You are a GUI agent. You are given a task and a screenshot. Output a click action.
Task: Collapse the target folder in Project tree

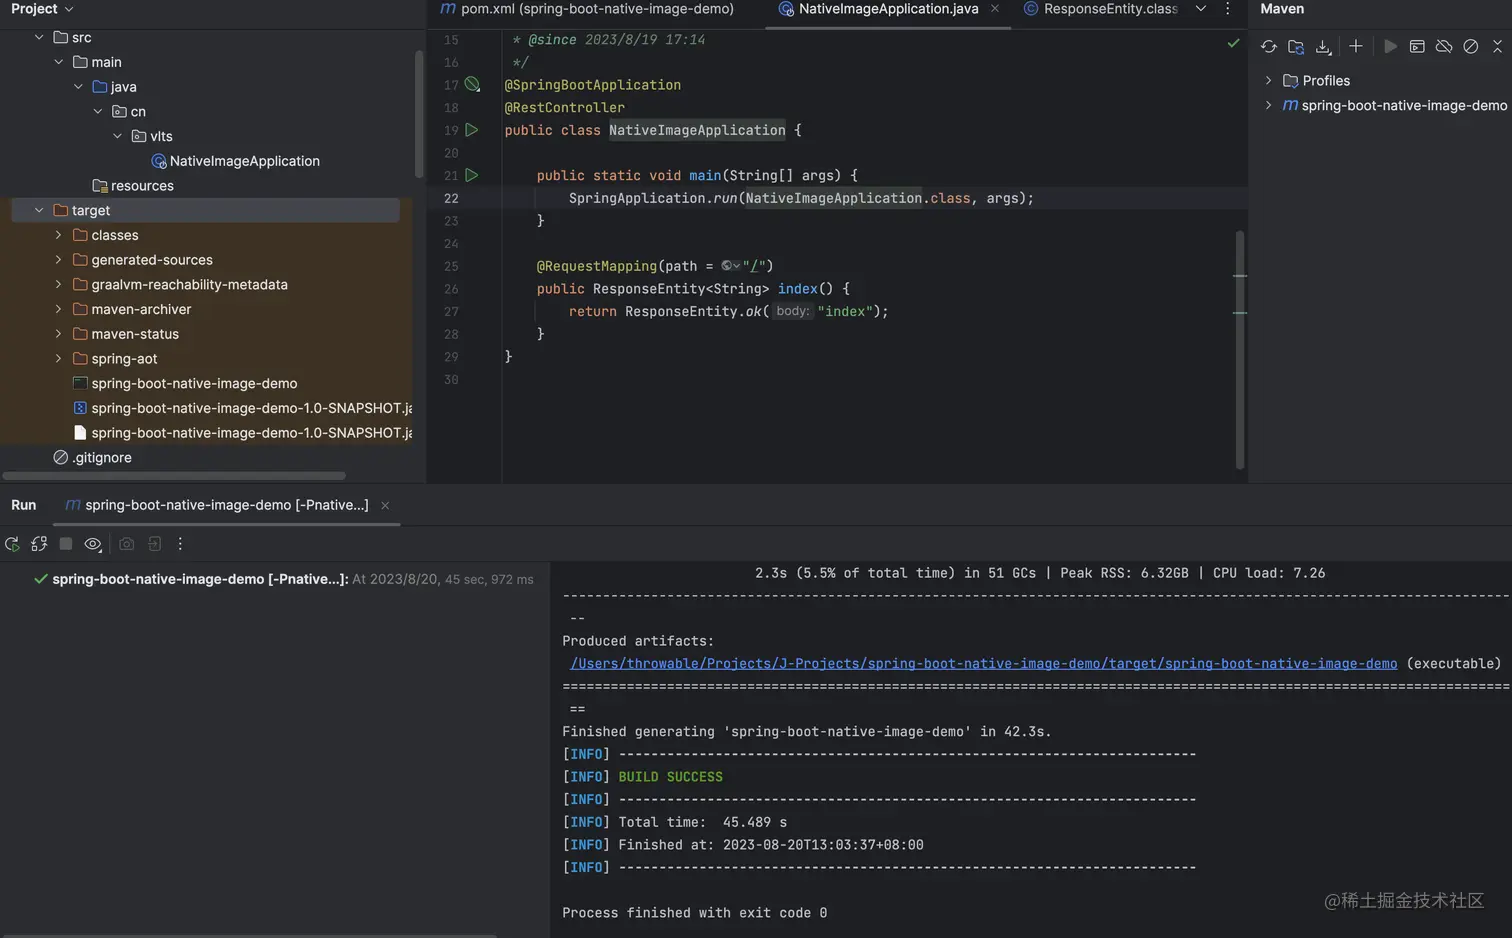pos(38,210)
